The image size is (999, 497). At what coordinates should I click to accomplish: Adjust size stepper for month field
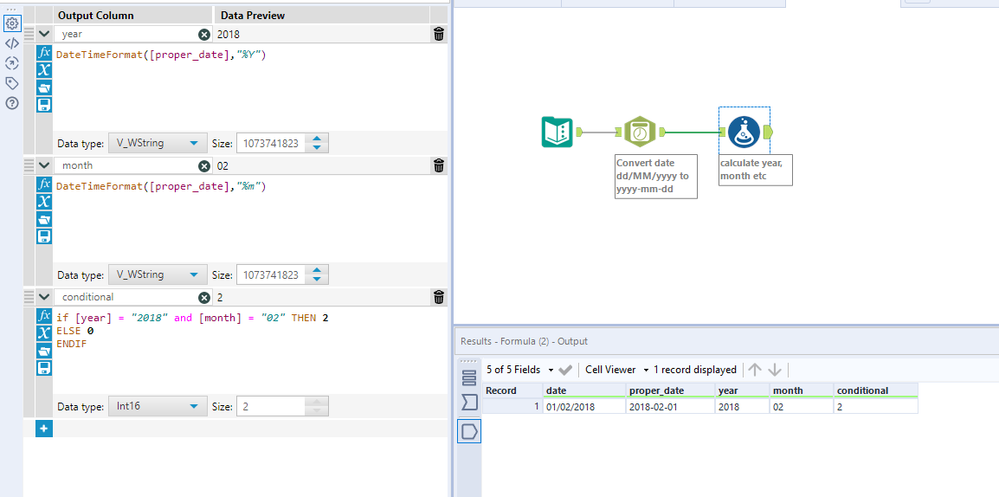[317, 275]
